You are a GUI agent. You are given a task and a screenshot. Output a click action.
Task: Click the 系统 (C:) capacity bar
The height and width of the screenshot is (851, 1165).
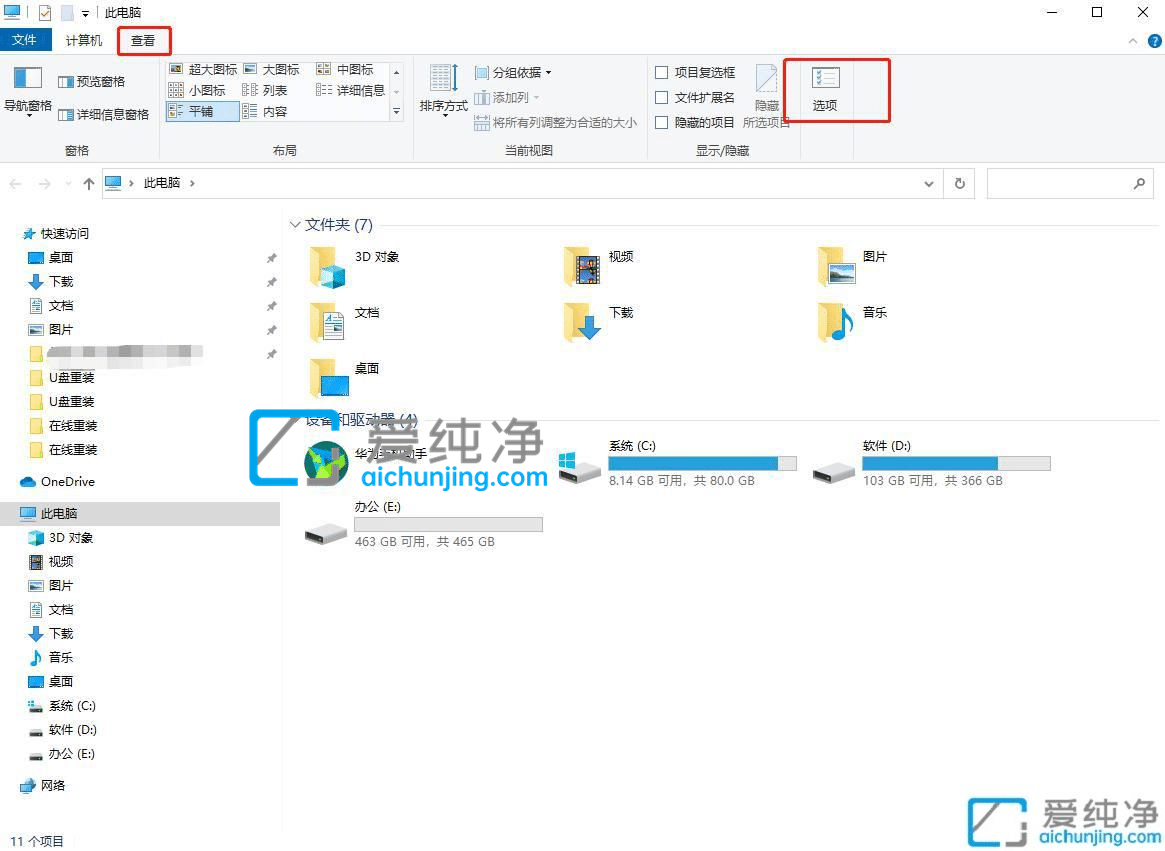(x=702, y=463)
